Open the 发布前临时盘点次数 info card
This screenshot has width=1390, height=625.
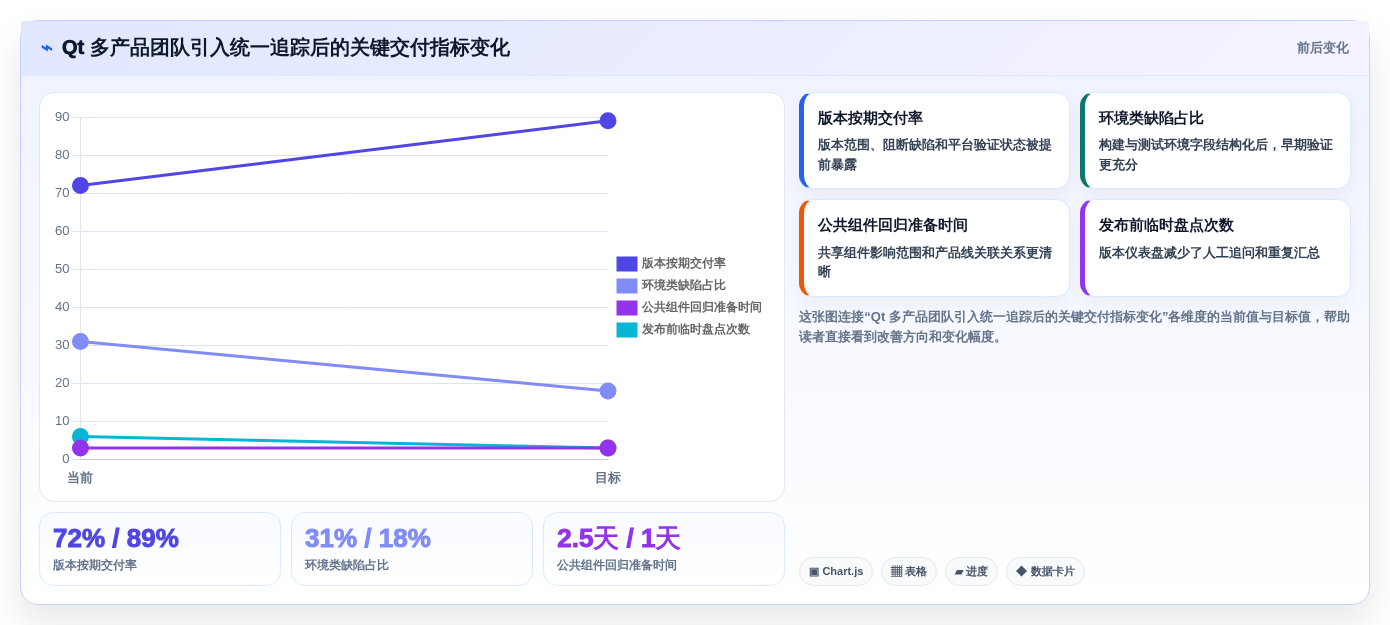[x=1215, y=248]
